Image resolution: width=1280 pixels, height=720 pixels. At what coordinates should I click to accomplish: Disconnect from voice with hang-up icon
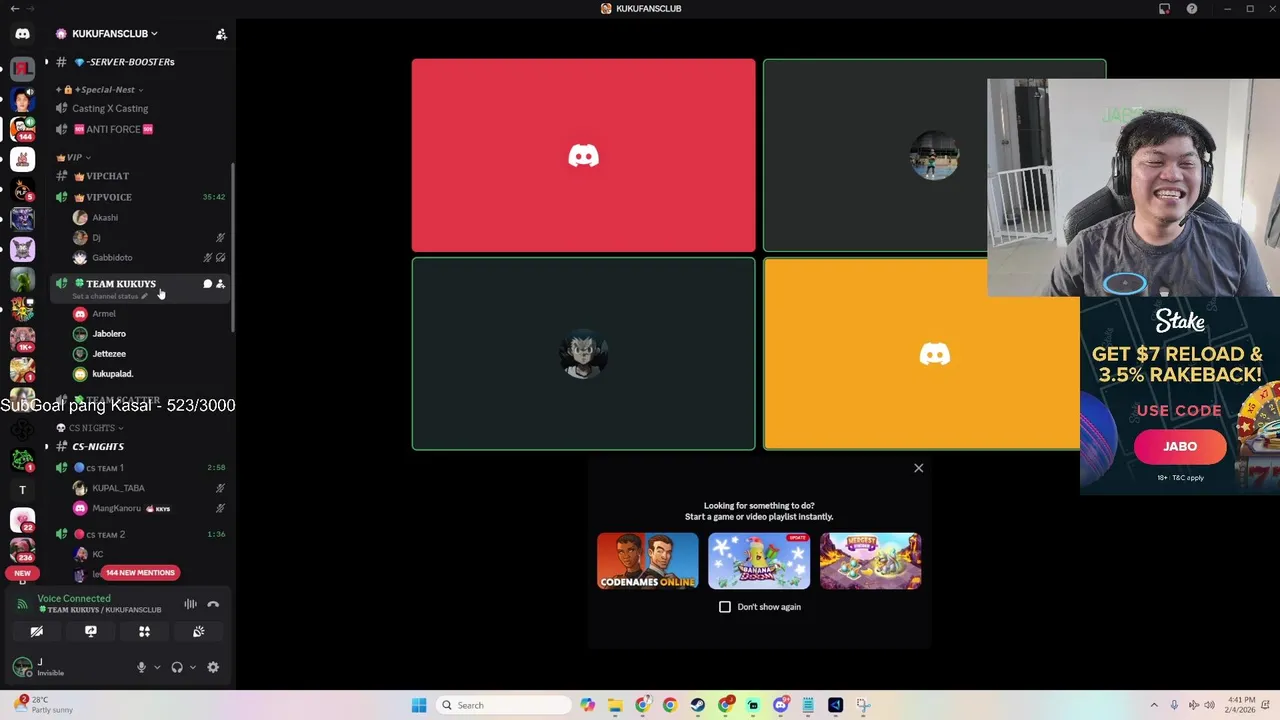[x=213, y=604]
